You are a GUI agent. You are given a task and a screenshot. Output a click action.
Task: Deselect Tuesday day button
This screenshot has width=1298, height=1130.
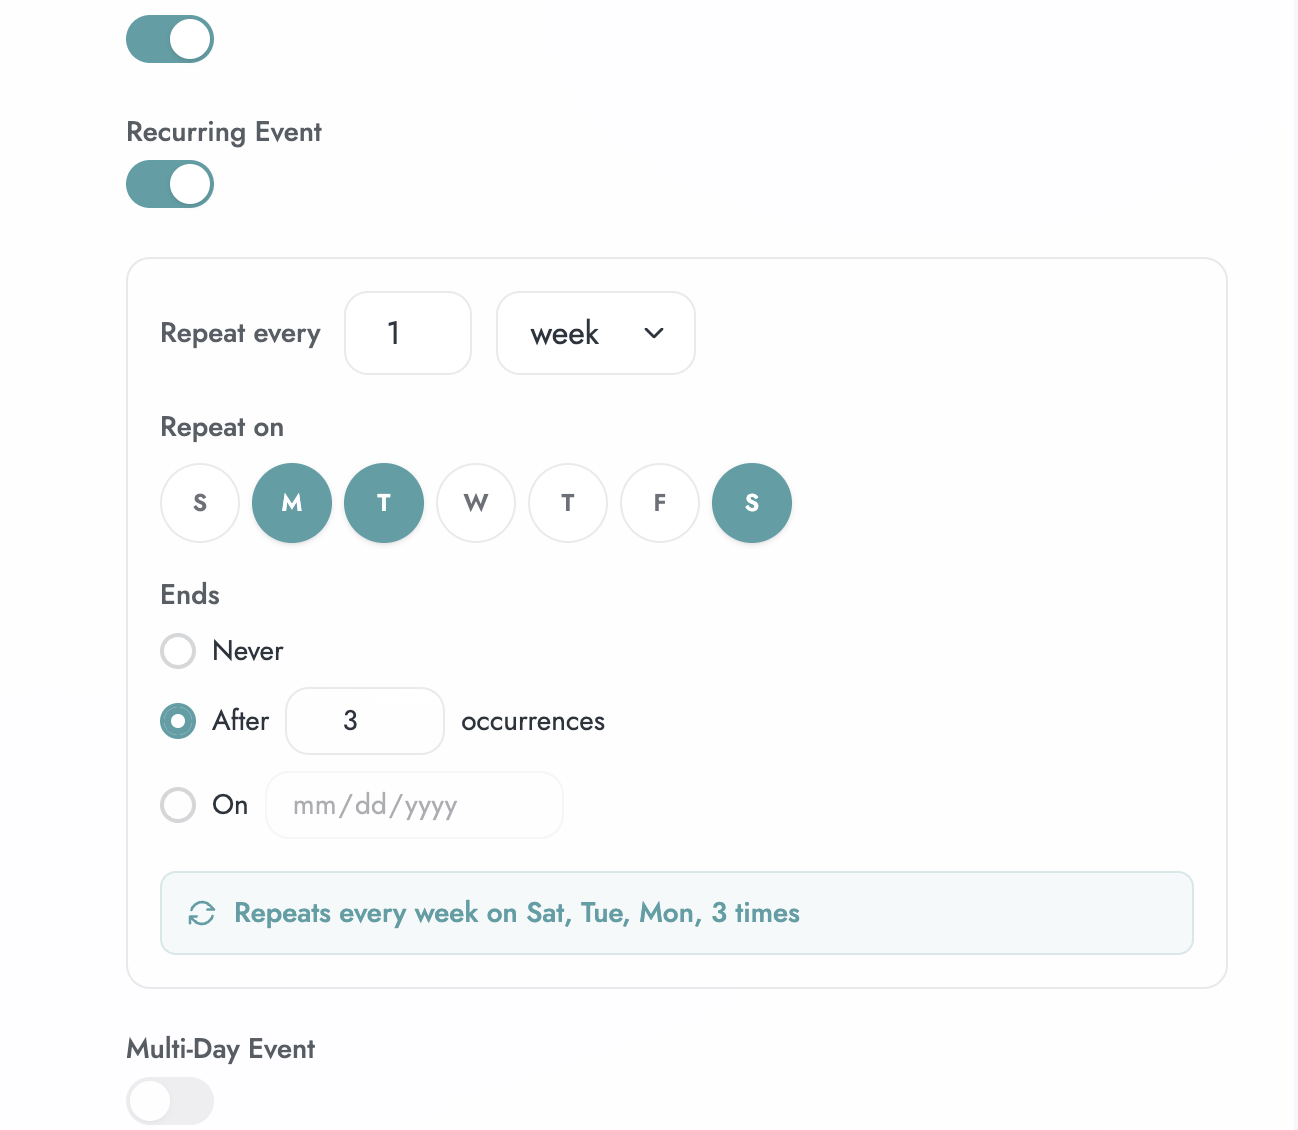click(384, 503)
